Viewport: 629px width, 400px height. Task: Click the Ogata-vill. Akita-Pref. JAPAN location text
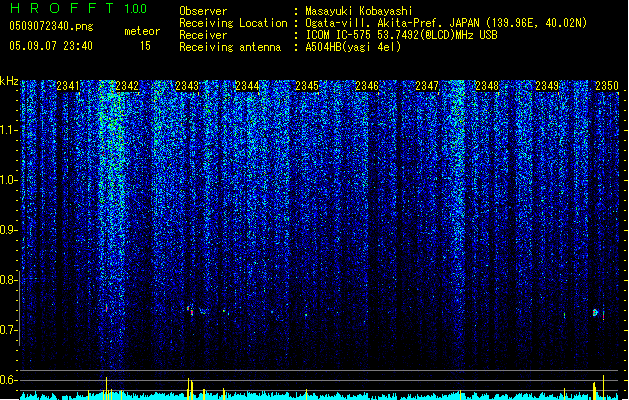(446, 23)
